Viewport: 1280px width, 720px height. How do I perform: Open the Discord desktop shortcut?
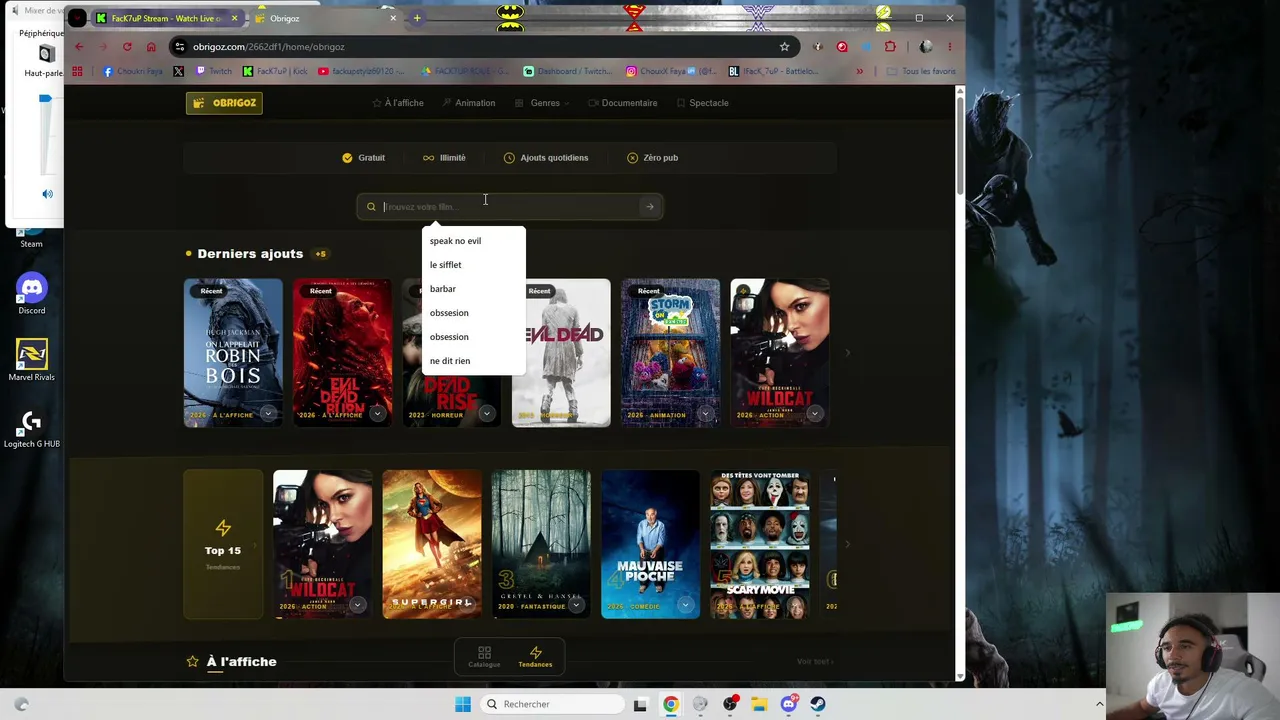coord(31,295)
